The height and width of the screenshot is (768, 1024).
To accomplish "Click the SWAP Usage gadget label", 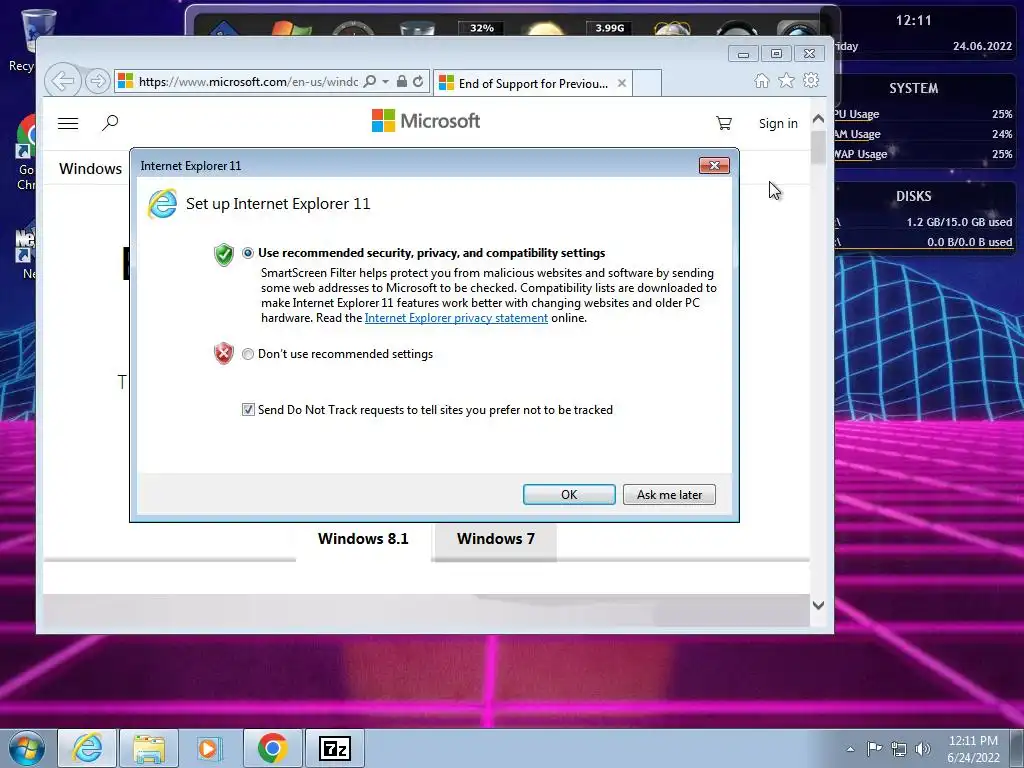I will 861,155.
